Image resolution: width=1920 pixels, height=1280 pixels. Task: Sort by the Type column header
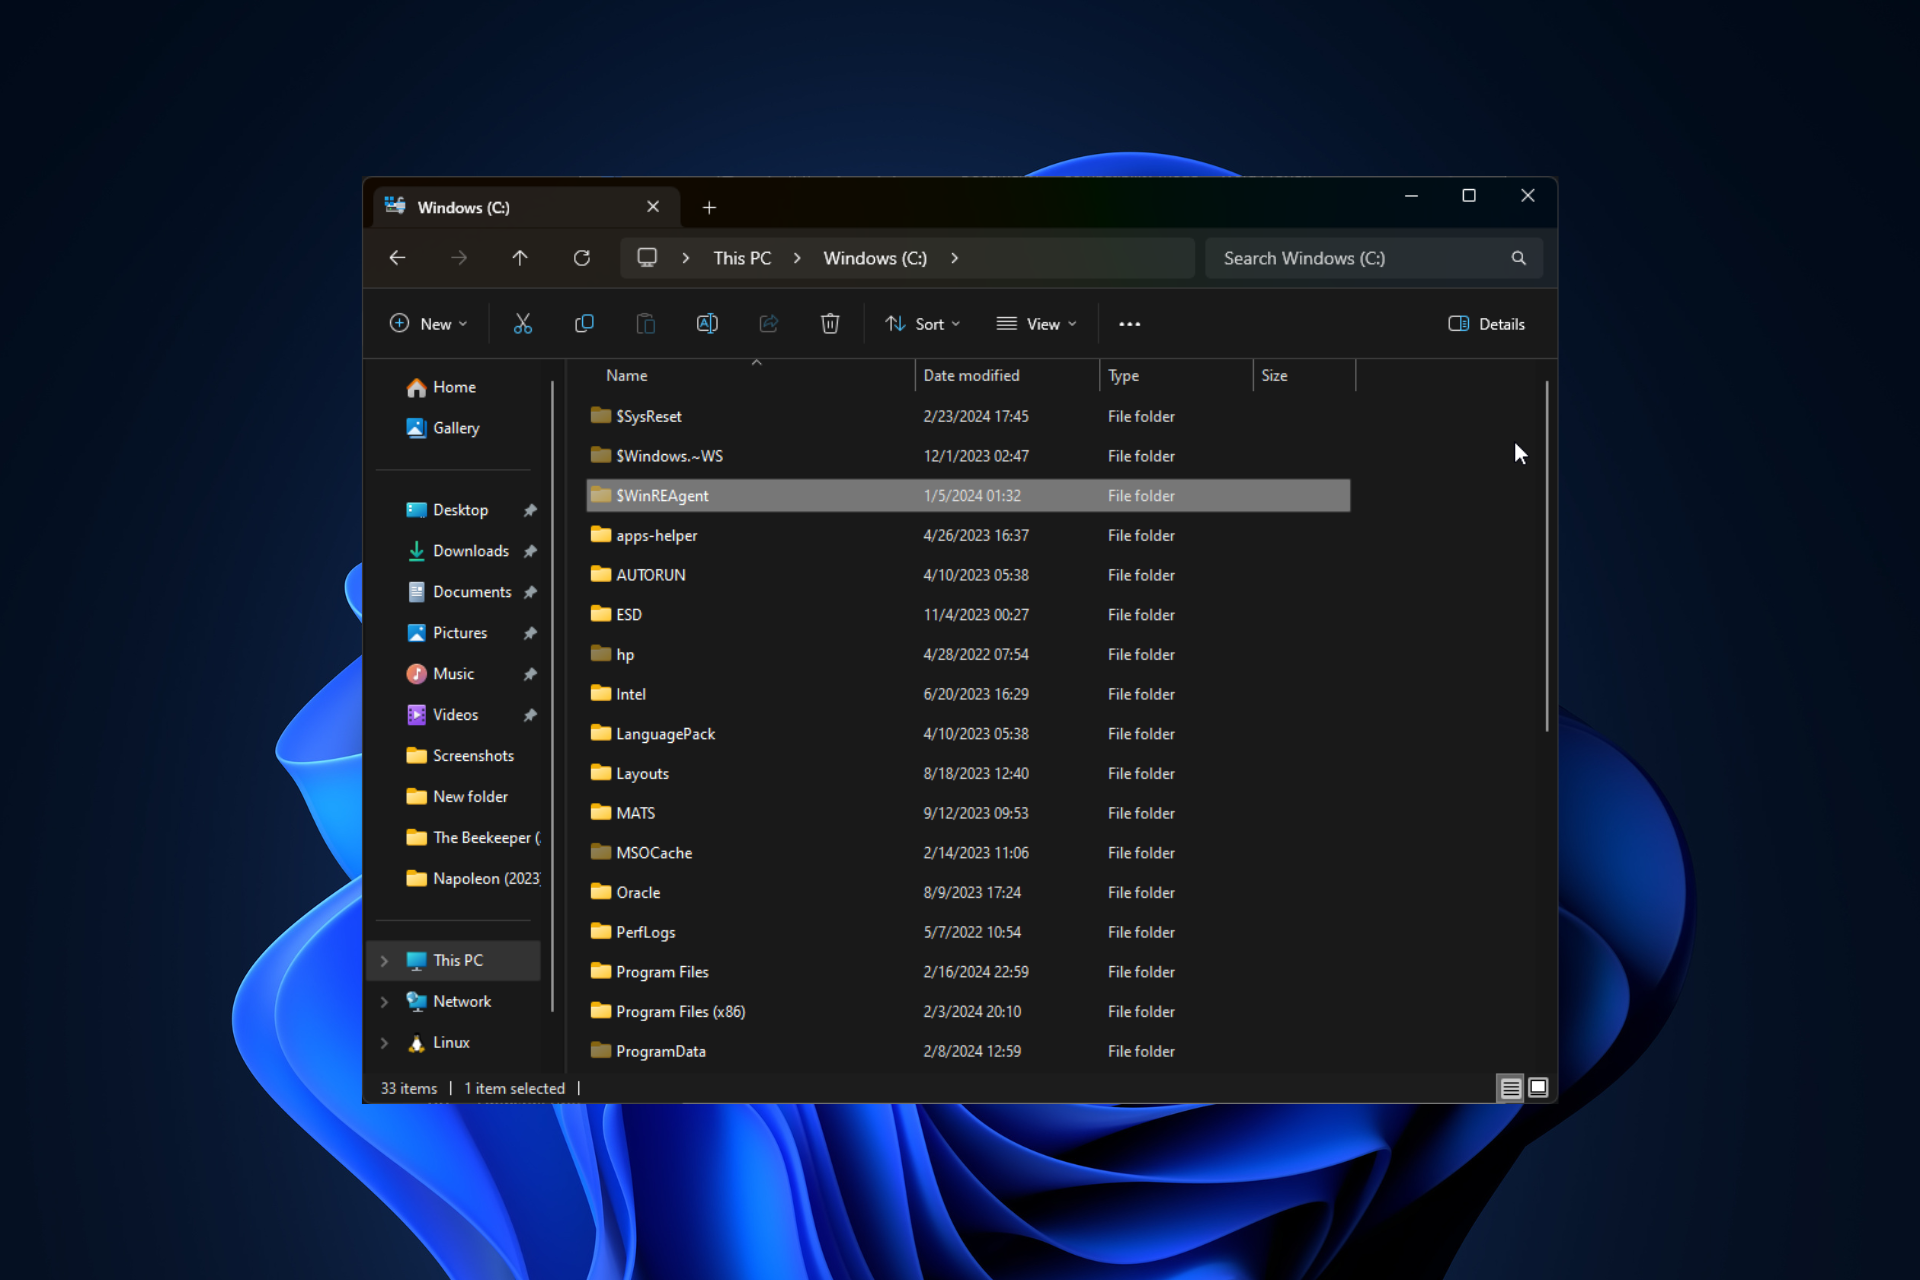1123,376
